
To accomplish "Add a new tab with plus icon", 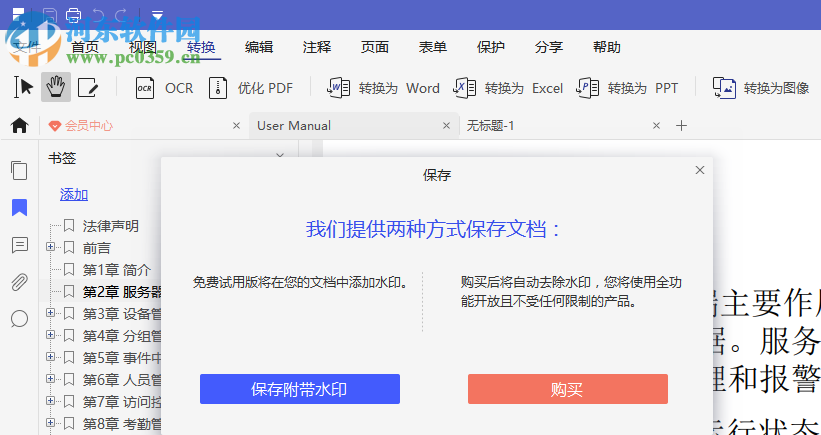I will (x=681, y=126).
